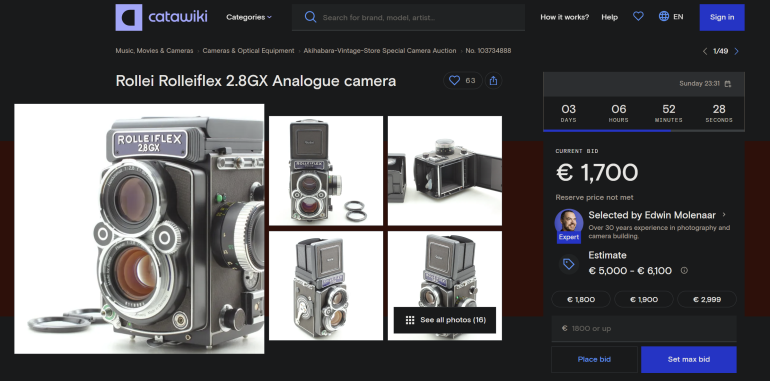
Task: Add auction end to calendar icon
Action: (x=728, y=83)
